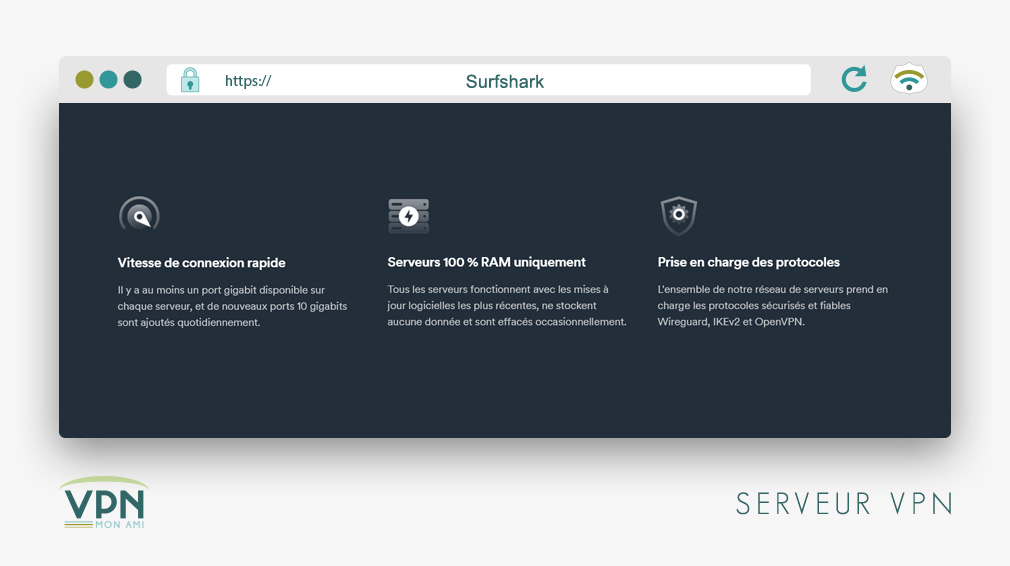Click the dark green window dot
1010x566 pixels.
tap(132, 80)
